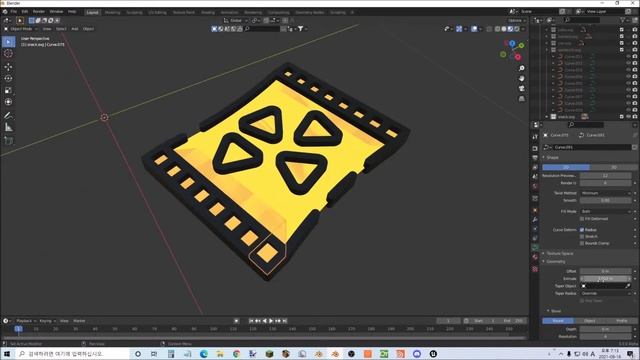
Task: Select the Move tool
Action: click(8, 67)
